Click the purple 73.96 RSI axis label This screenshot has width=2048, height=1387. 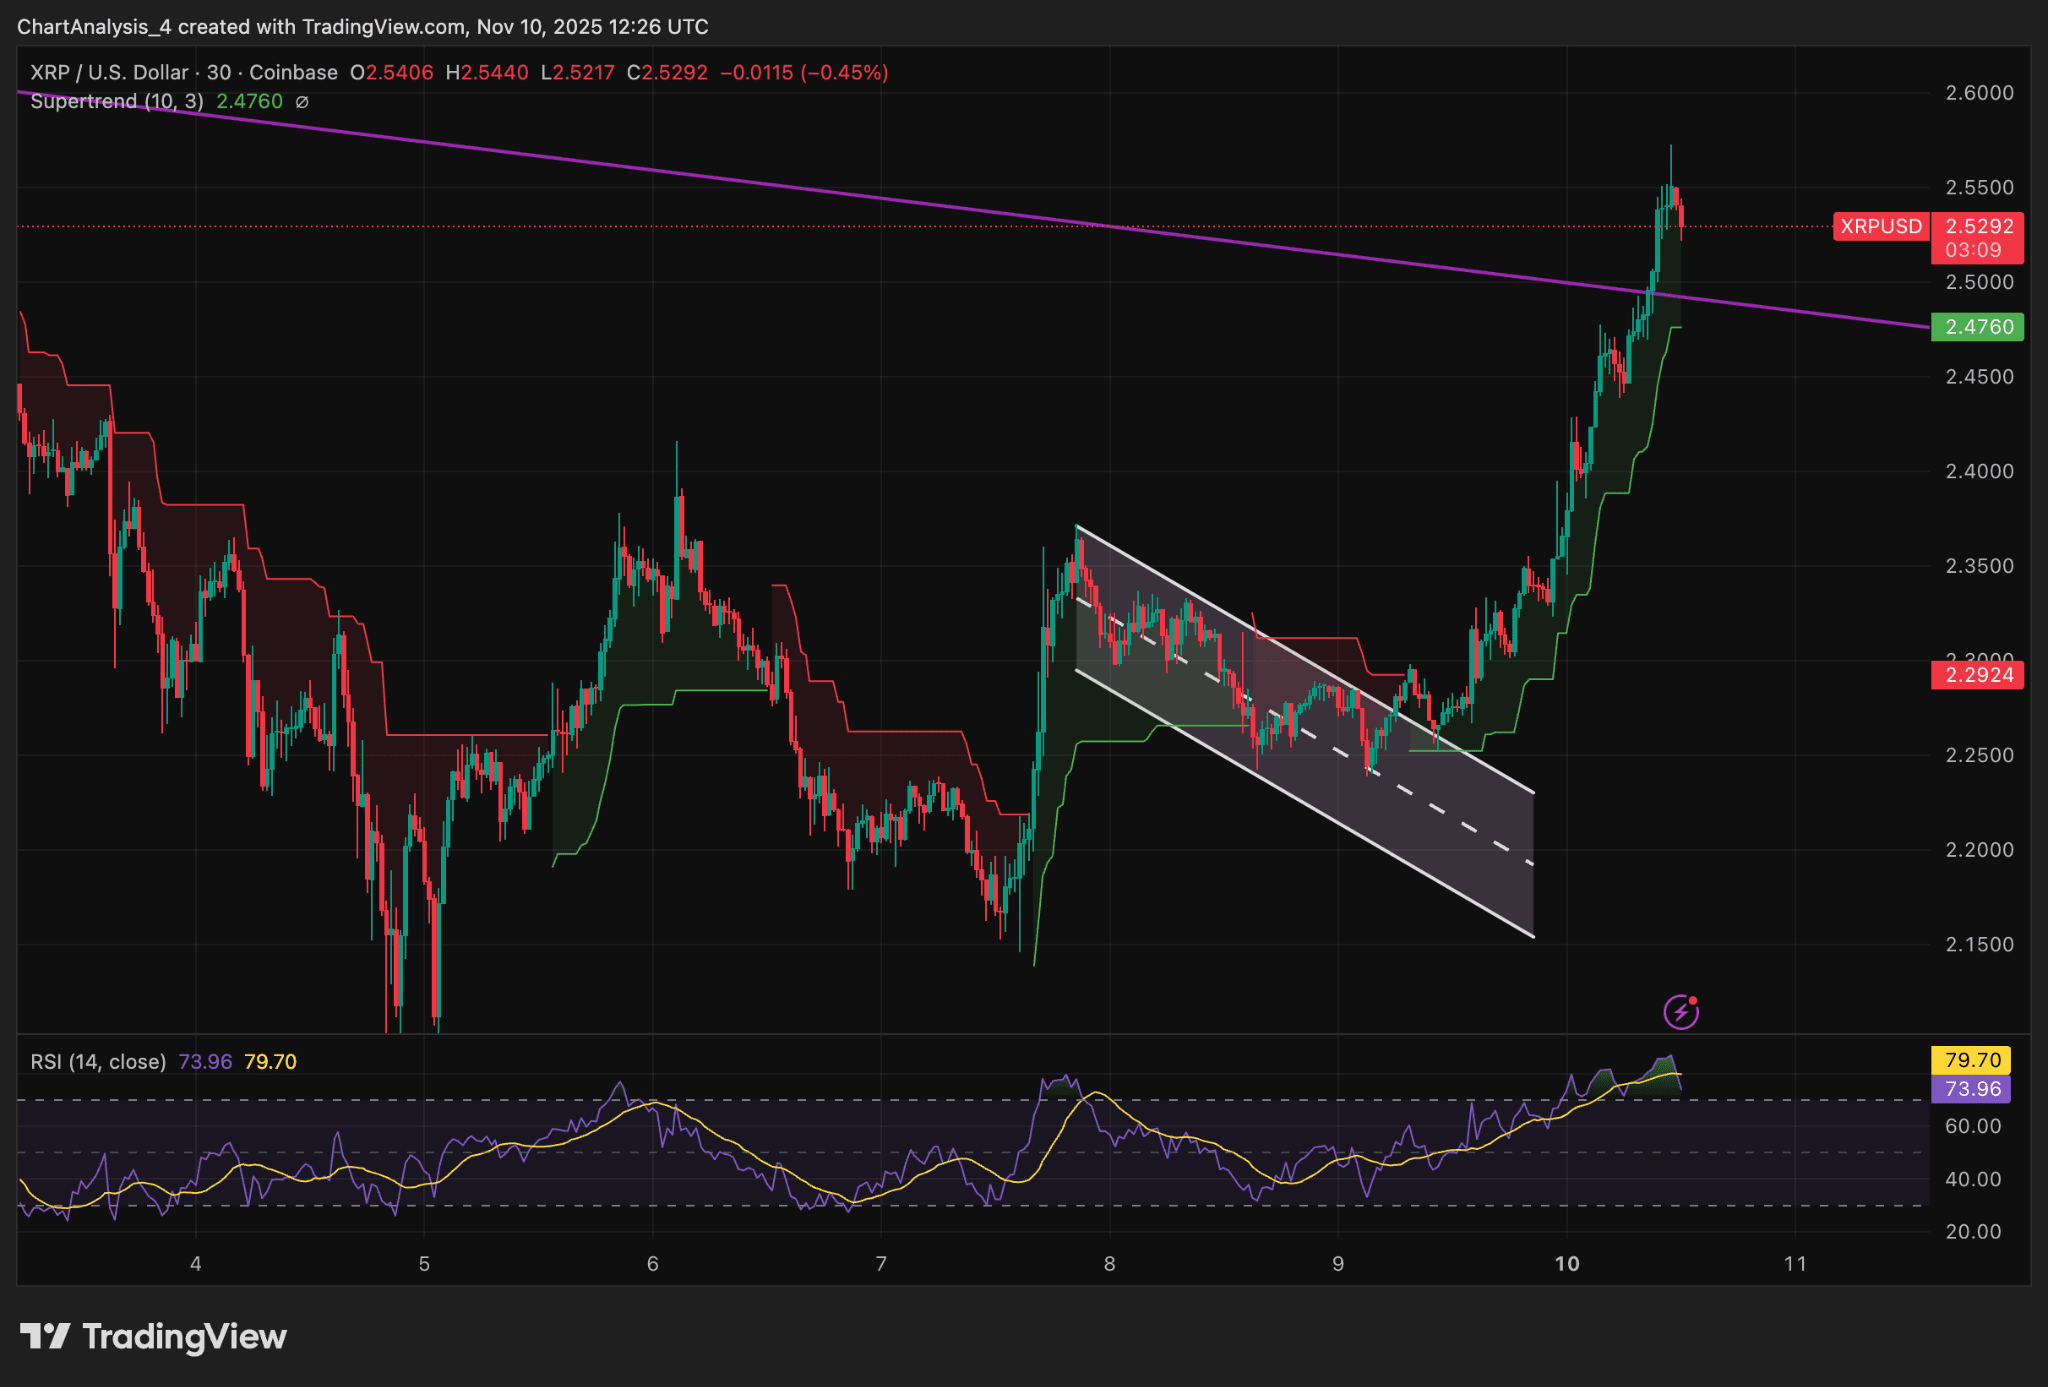click(1972, 1089)
